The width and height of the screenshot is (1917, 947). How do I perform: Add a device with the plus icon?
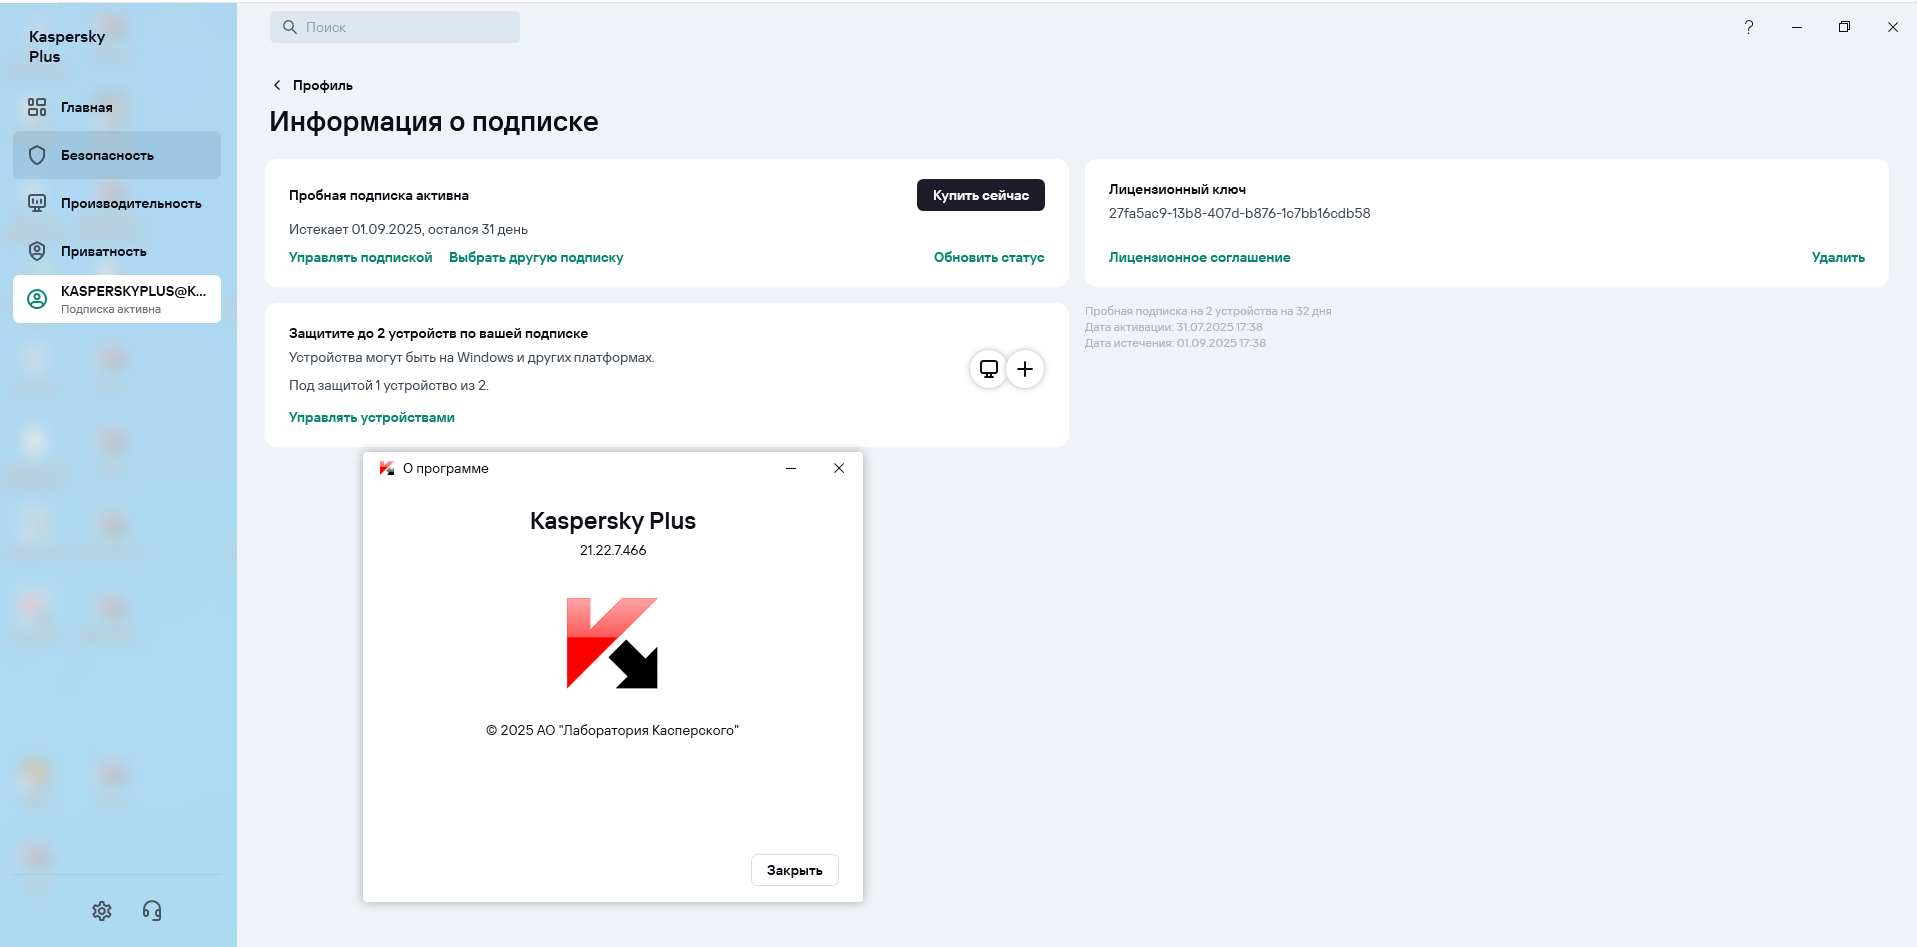[x=1025, y=369]
